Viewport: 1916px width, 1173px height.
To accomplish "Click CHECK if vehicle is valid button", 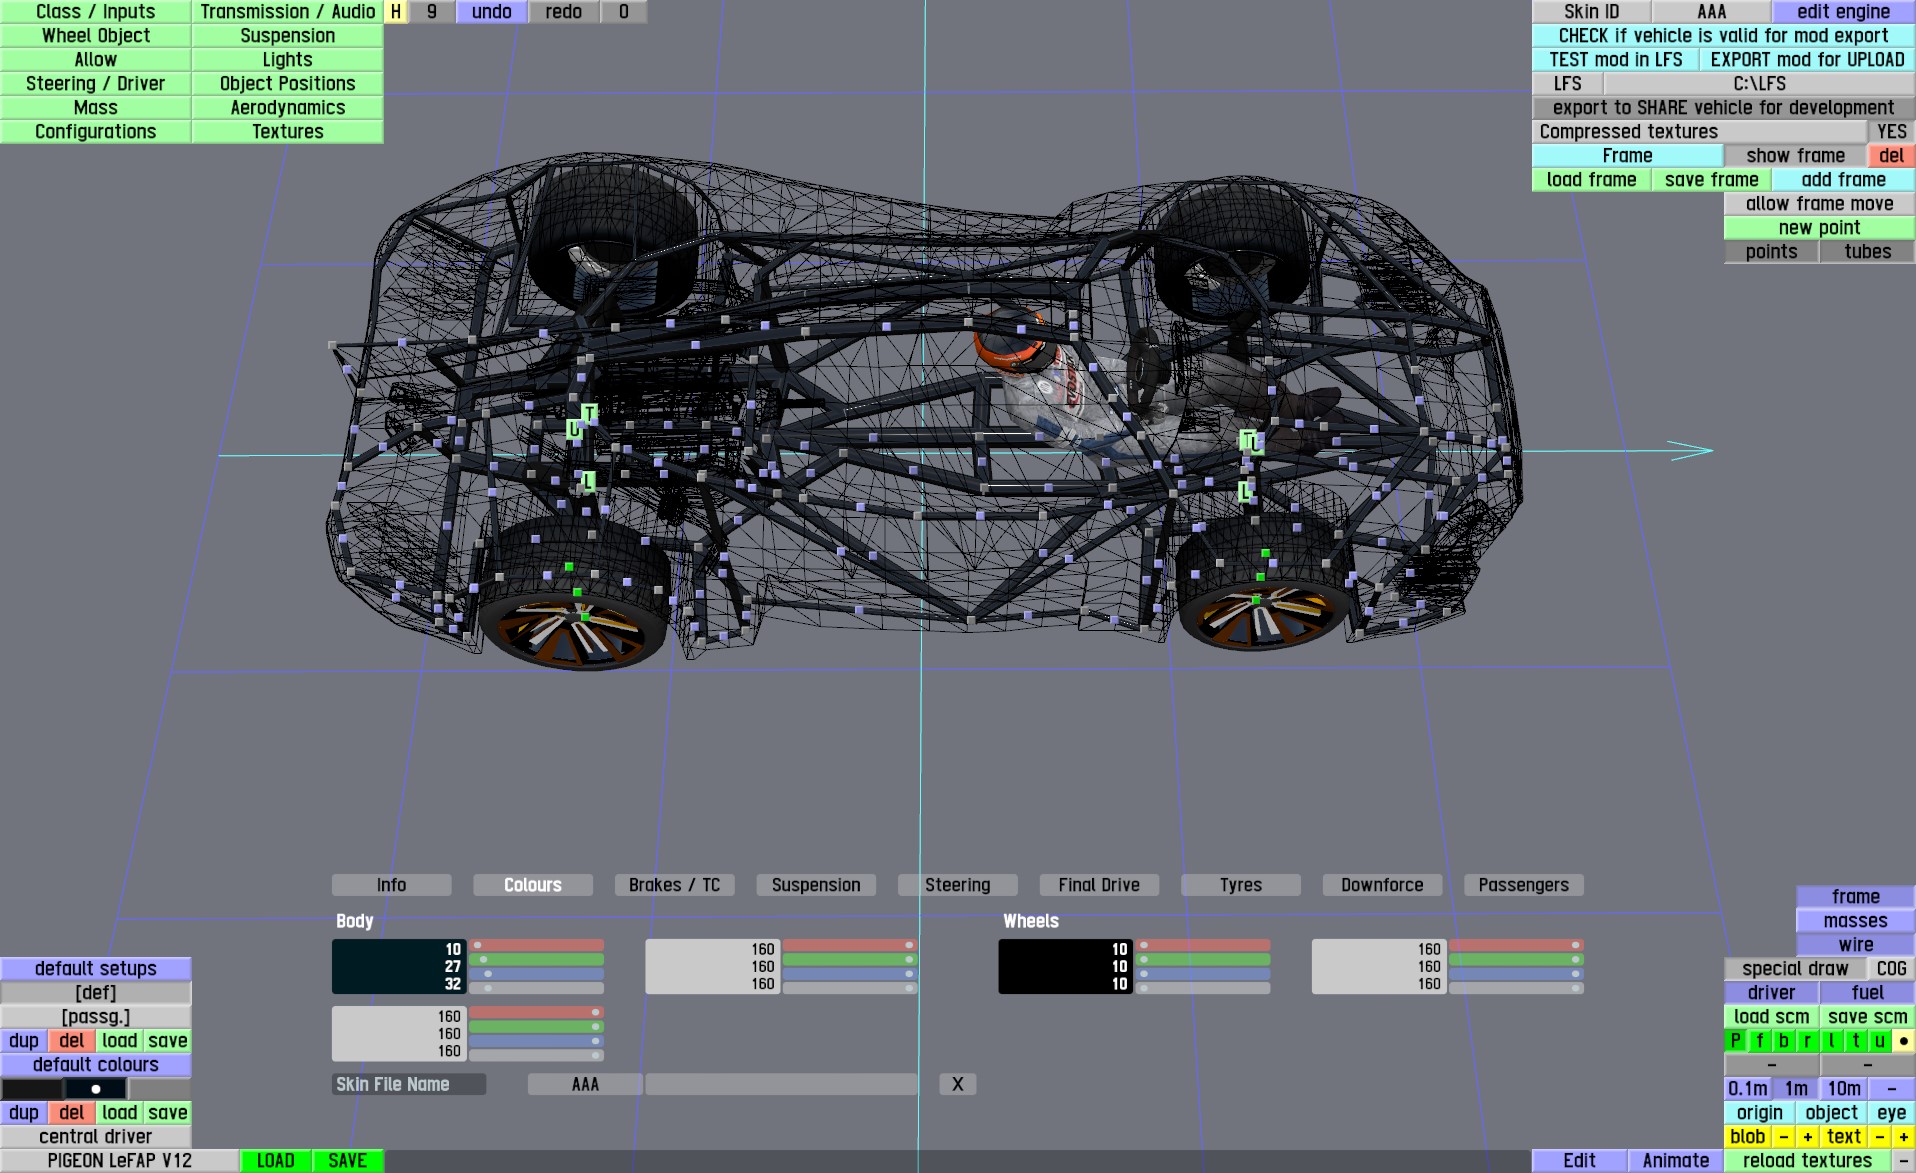I will 1723,36.
